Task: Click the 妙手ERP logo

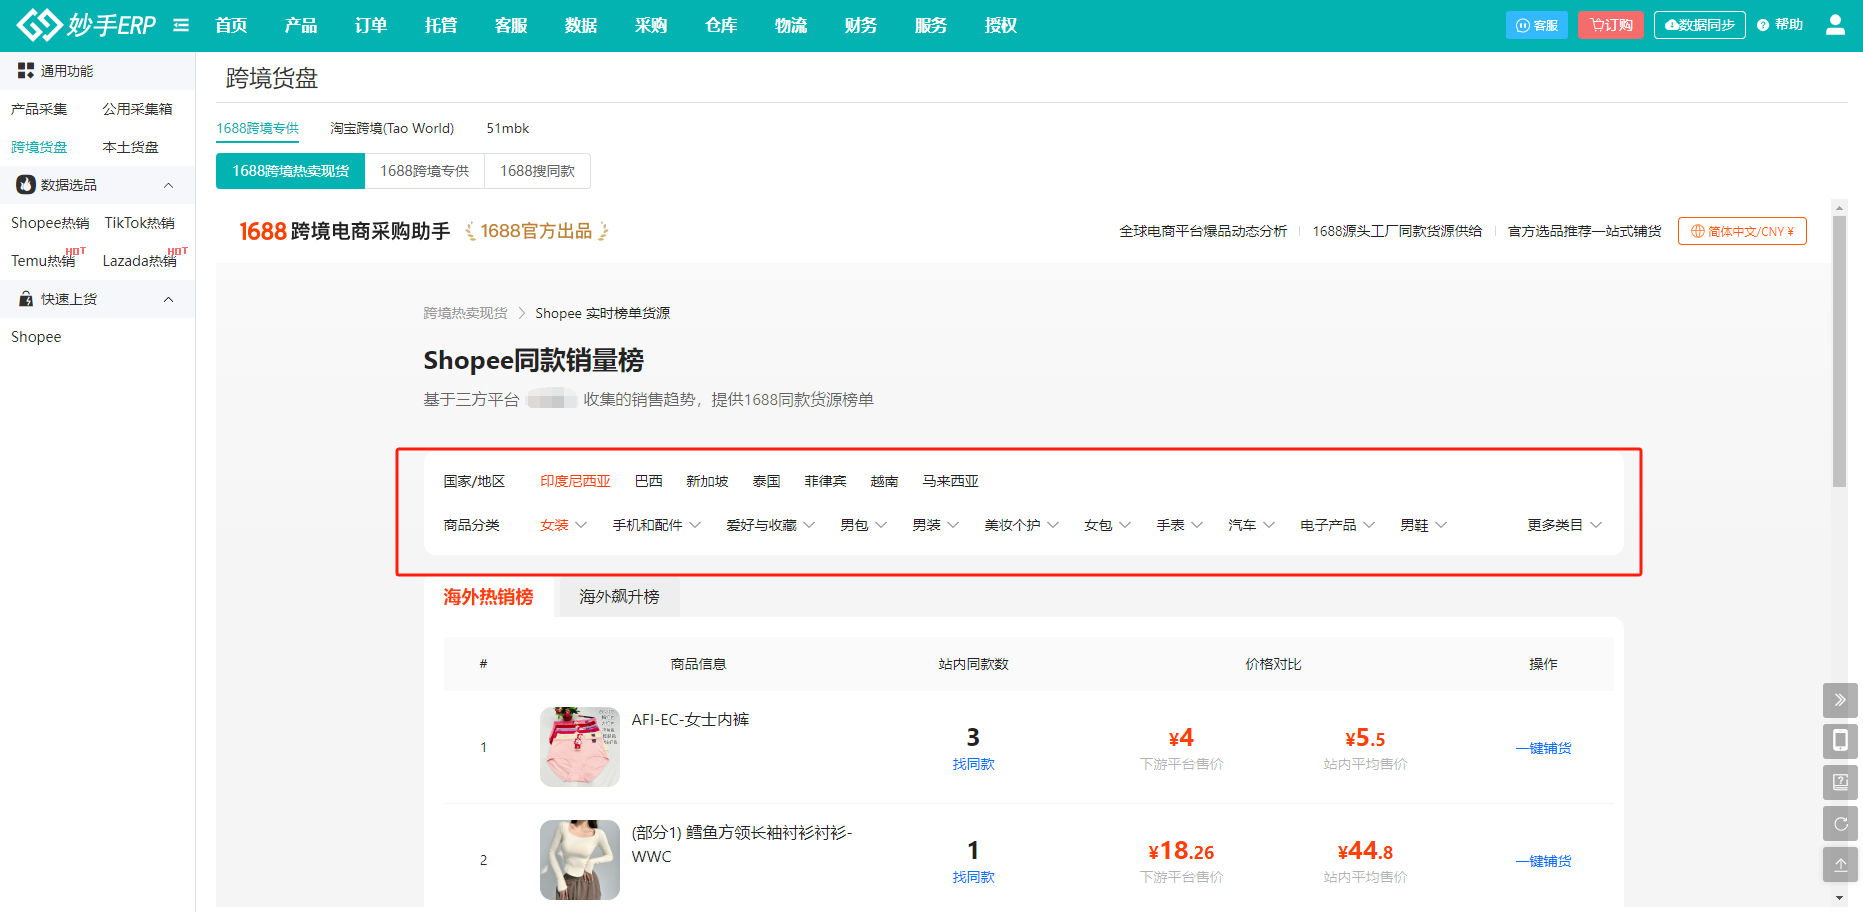Action: point(87,25)
